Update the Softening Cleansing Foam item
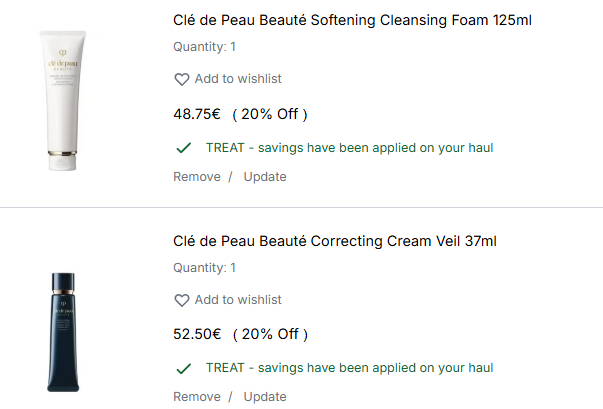The image size is (603, 409). point(265,177)
